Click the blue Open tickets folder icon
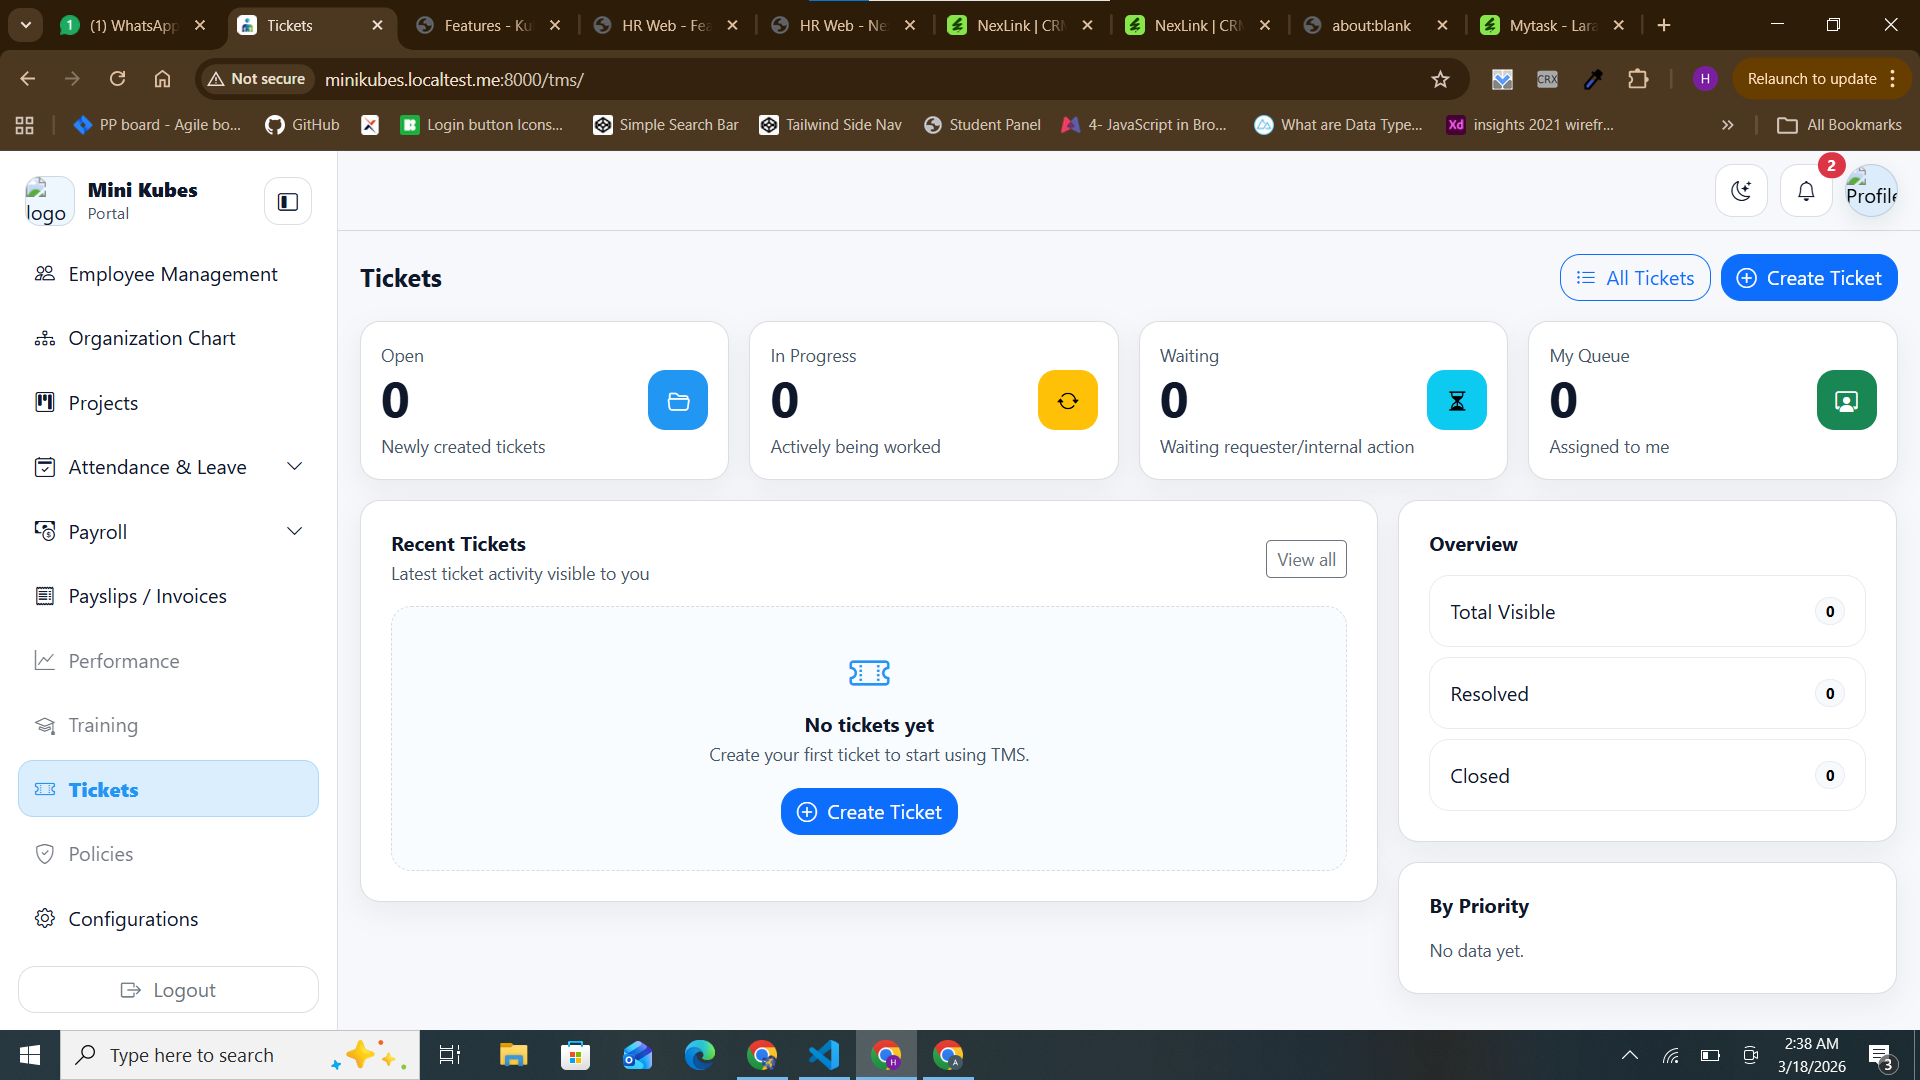This screenshot has height=1080, width=1920. 678,401
